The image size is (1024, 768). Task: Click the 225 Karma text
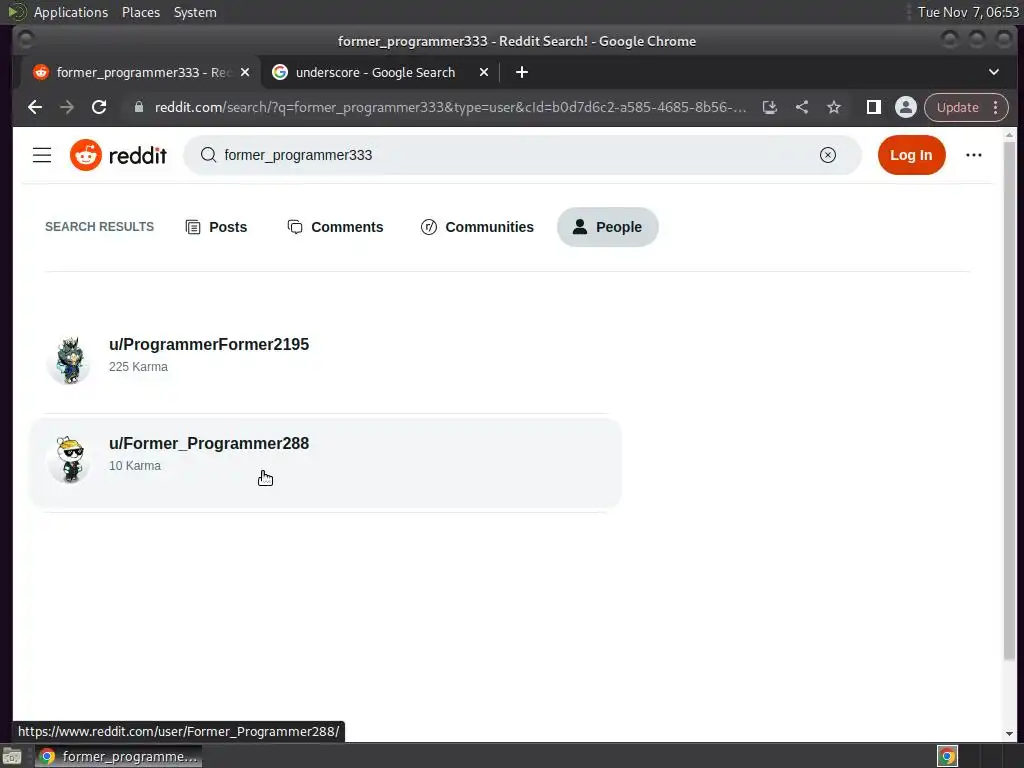click(x=138, y=366)
